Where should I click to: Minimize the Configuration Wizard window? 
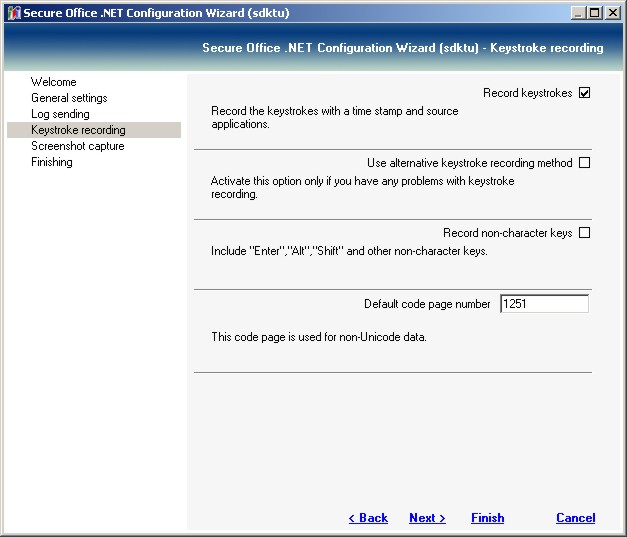580,12
